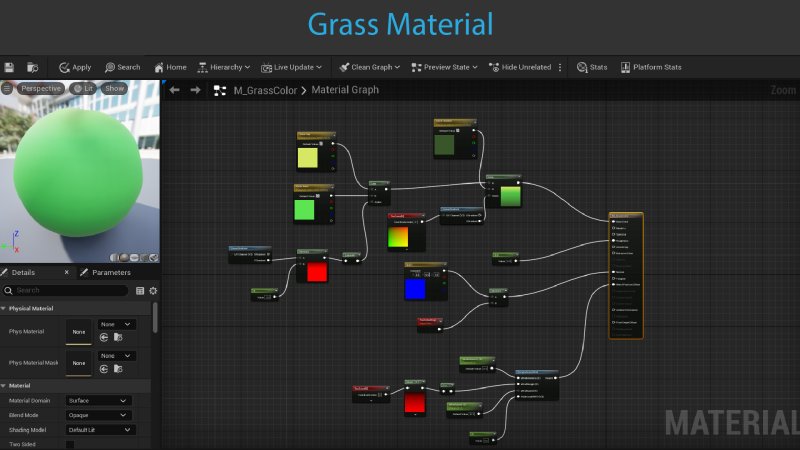
Task: Open details panel settings gear
Action: [x=153, y=290]
